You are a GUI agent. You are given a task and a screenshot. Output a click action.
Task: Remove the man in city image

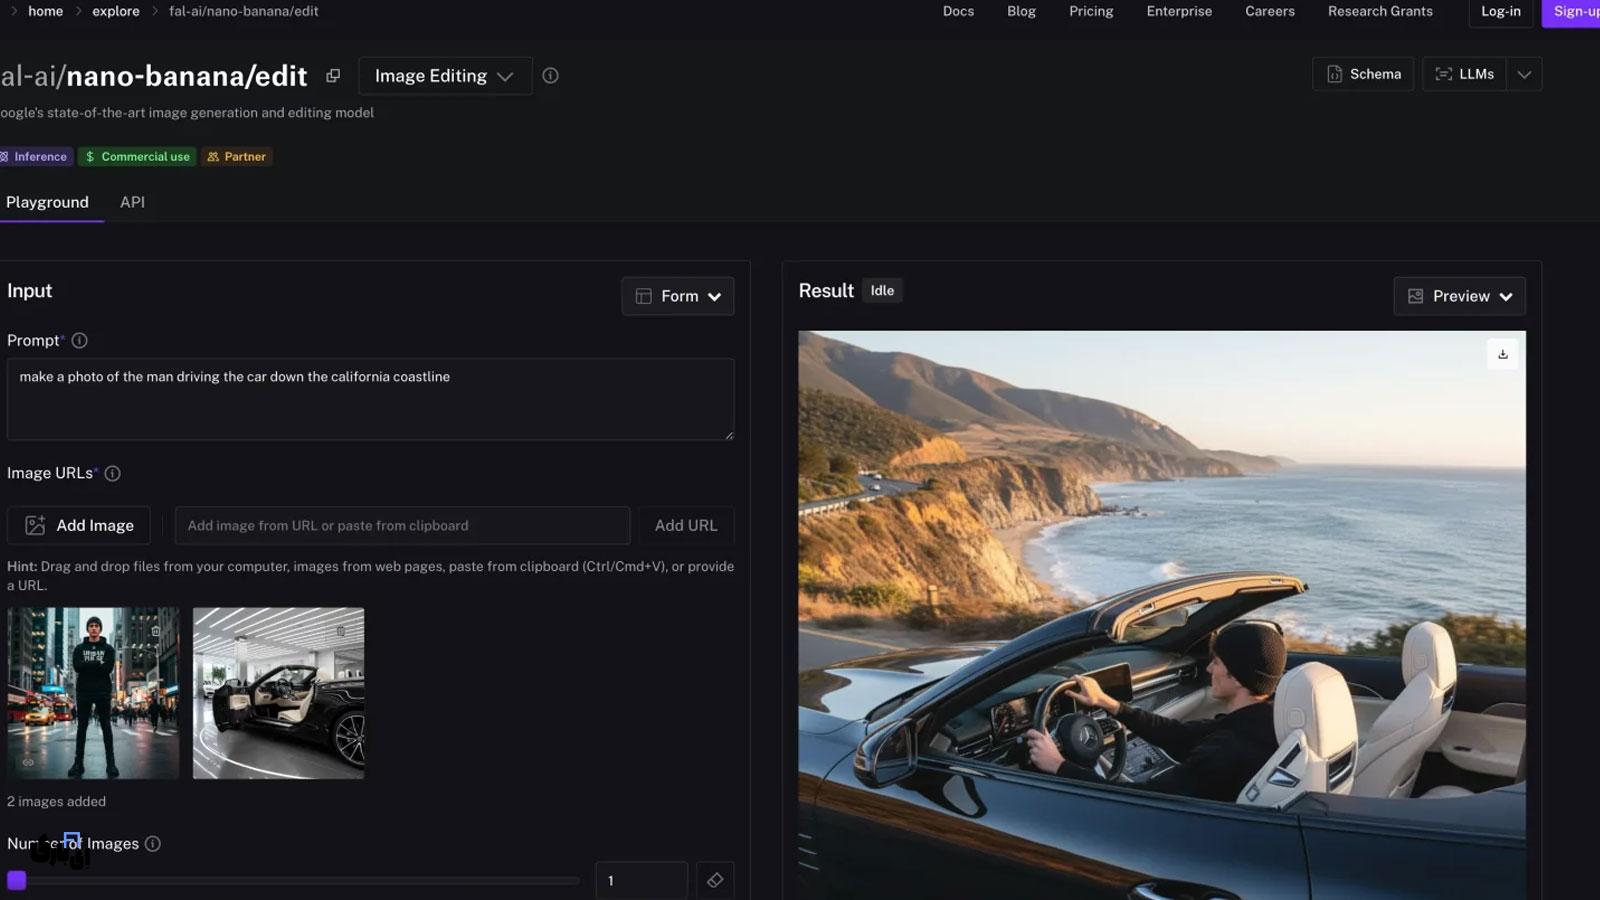pos(156,631)
